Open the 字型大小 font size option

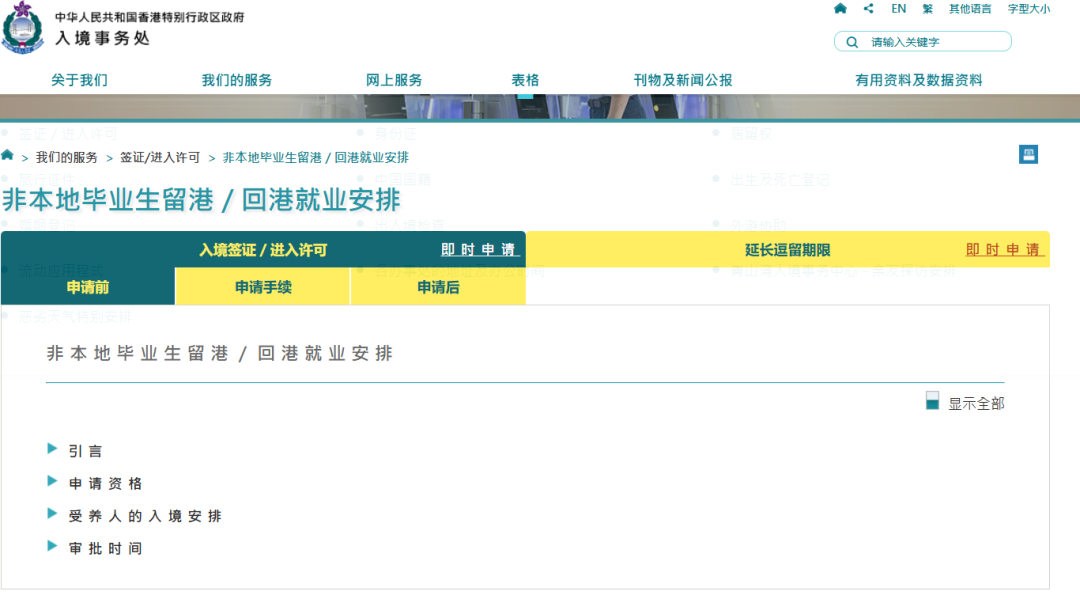click(1028, 9)
